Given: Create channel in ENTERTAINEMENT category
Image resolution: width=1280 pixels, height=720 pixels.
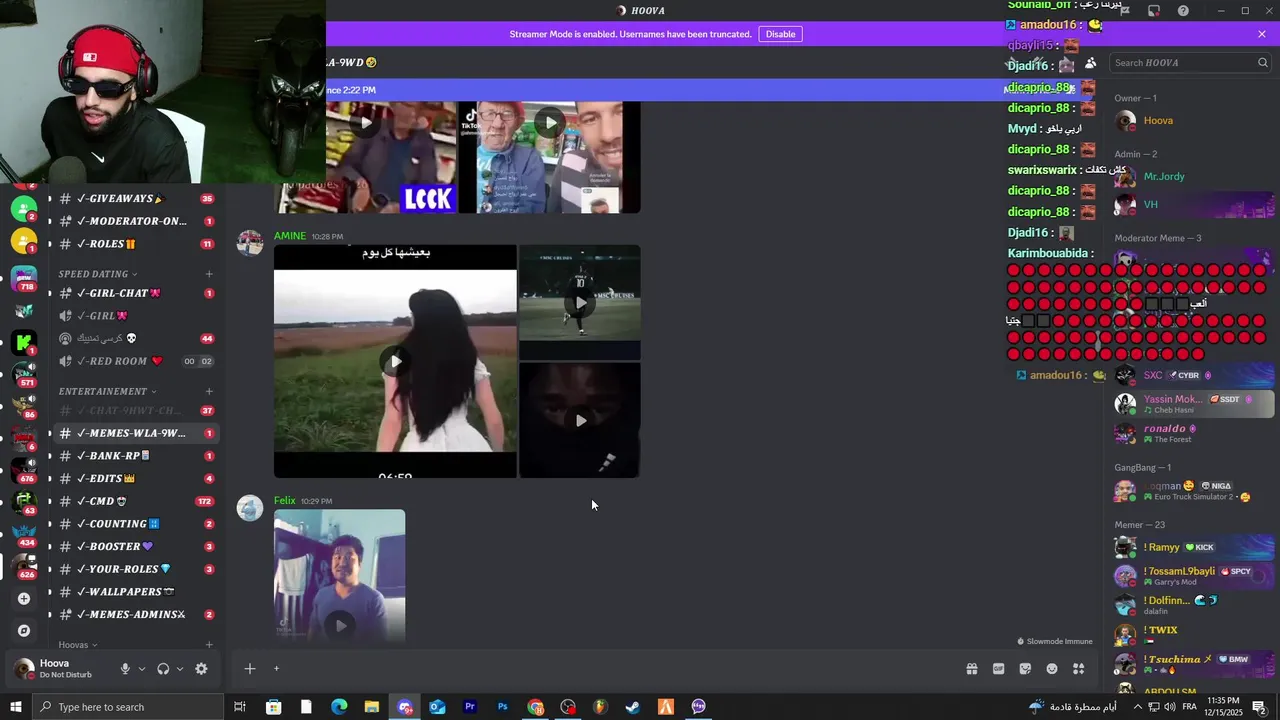Looking at the screenshot, I should pyautogui.click(x=209, y=391).
